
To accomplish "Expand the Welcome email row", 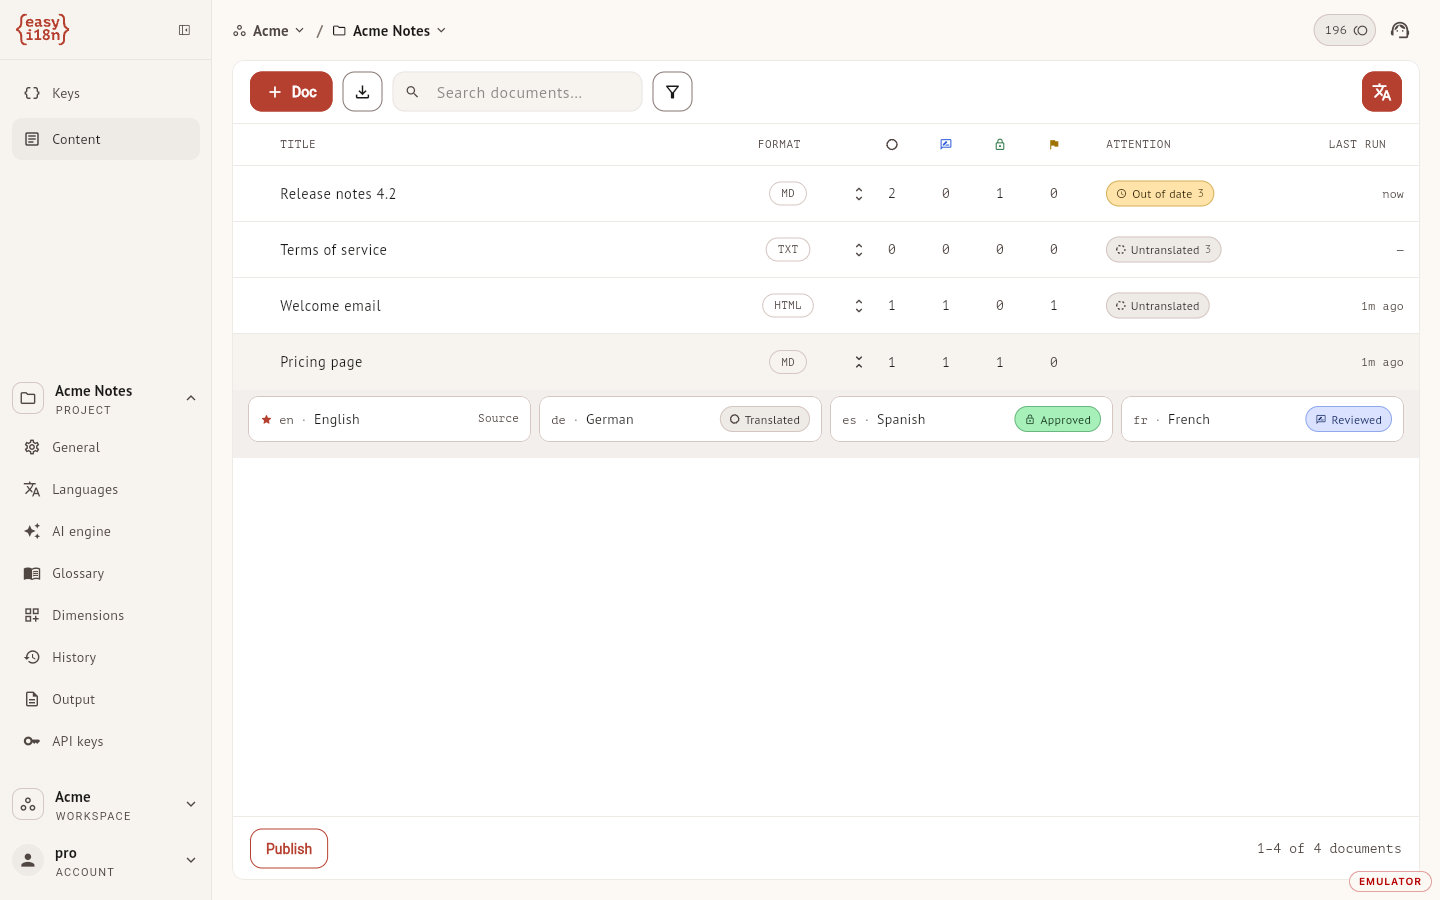I will [858, 306].
